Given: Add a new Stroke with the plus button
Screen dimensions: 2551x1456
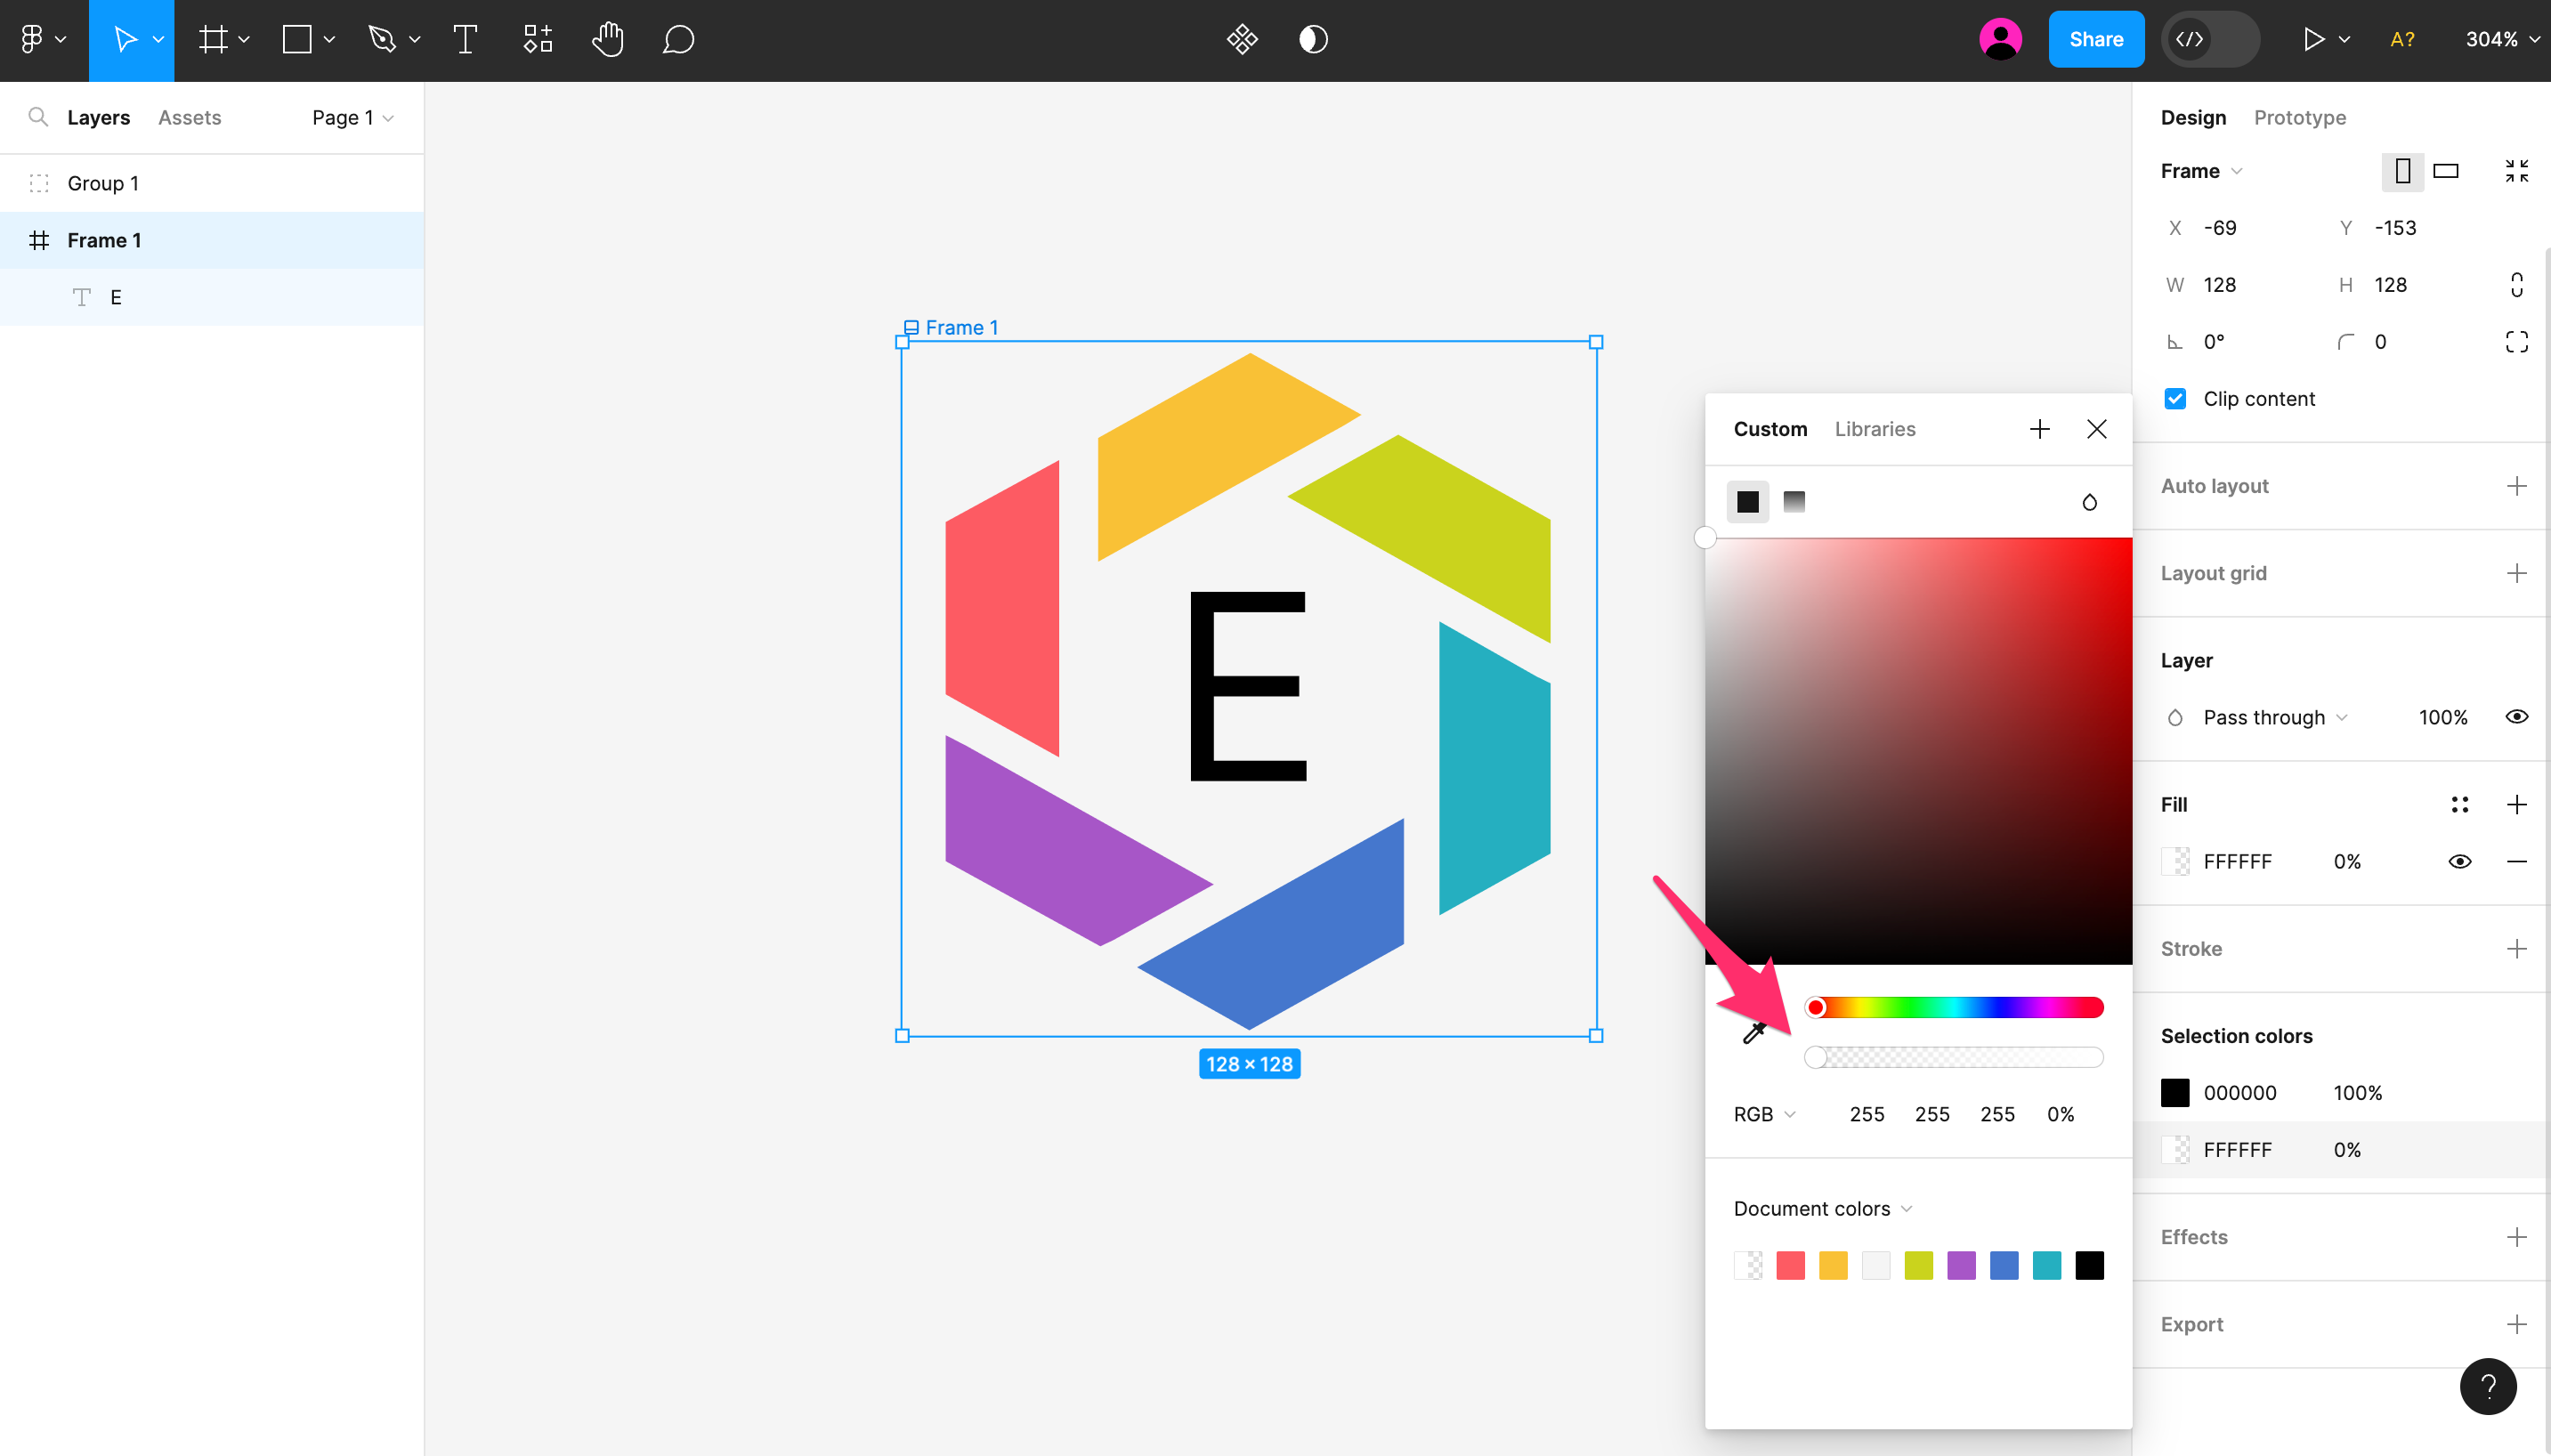Looking at the screenshot, I should (x=2517, y=948).
